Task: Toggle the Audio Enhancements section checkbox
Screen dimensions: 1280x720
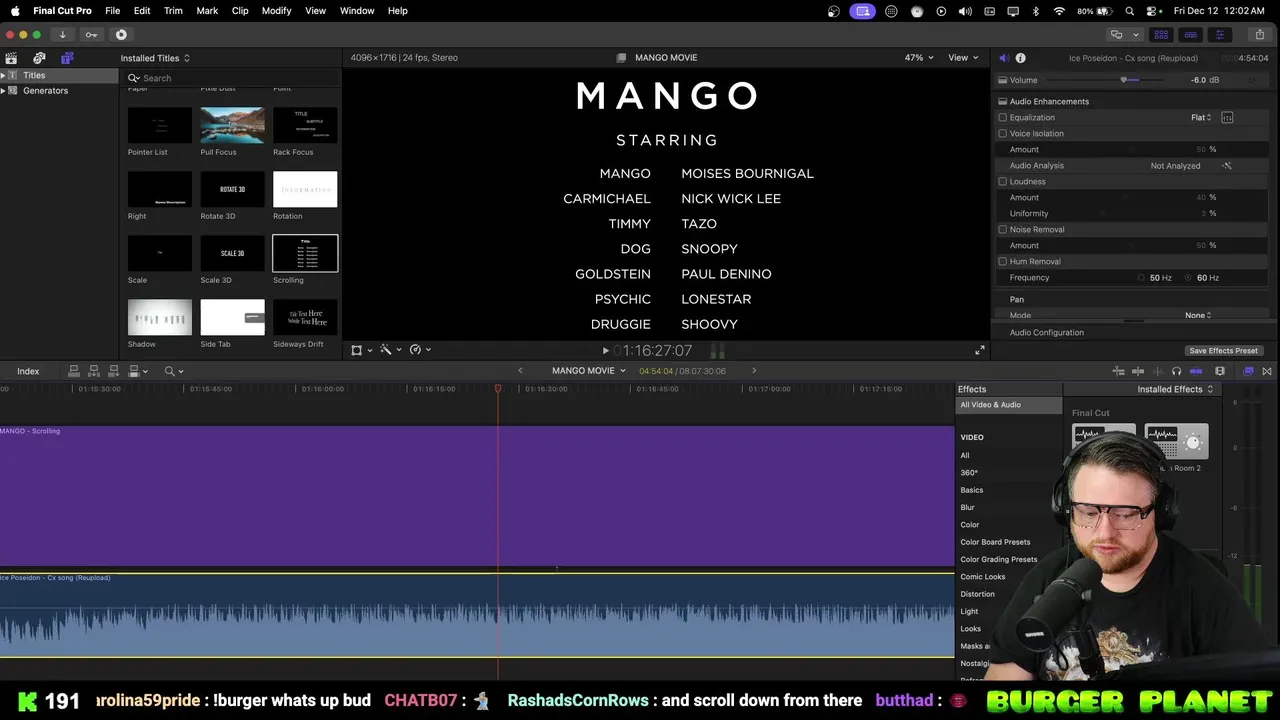Action: [x=1002, y=102]
